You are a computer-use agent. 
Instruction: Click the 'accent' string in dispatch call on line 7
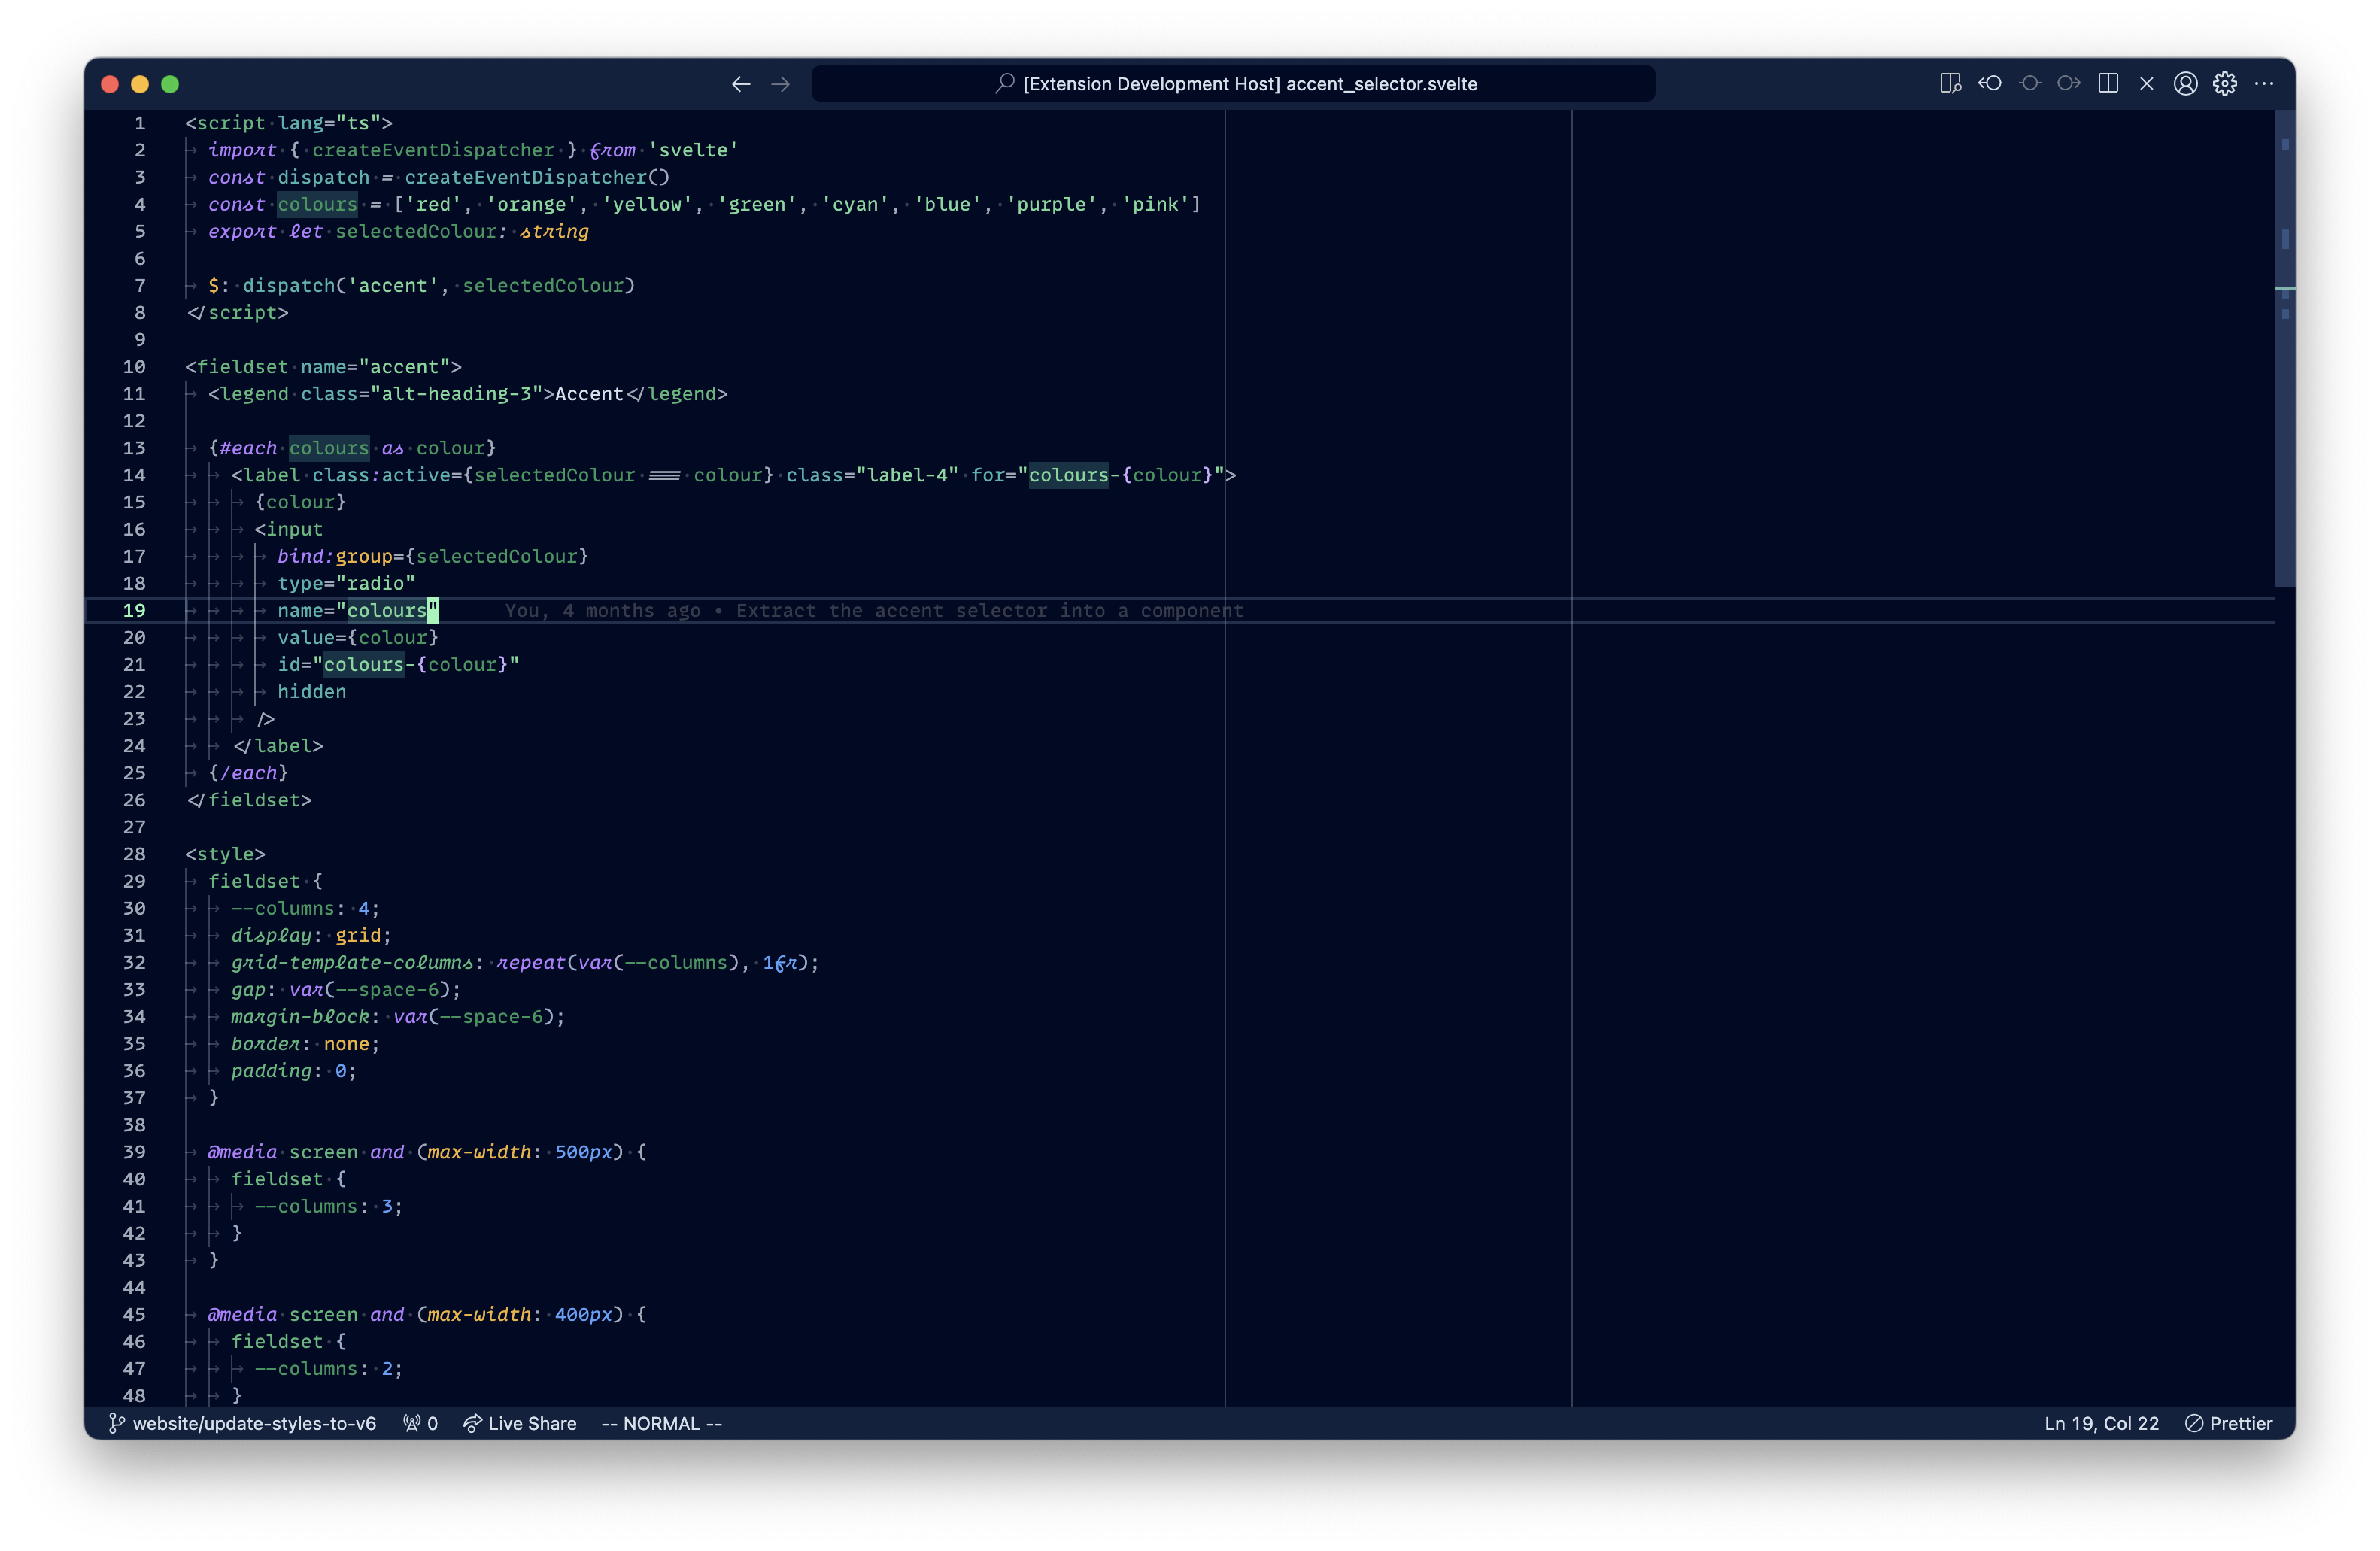(392, 285)
